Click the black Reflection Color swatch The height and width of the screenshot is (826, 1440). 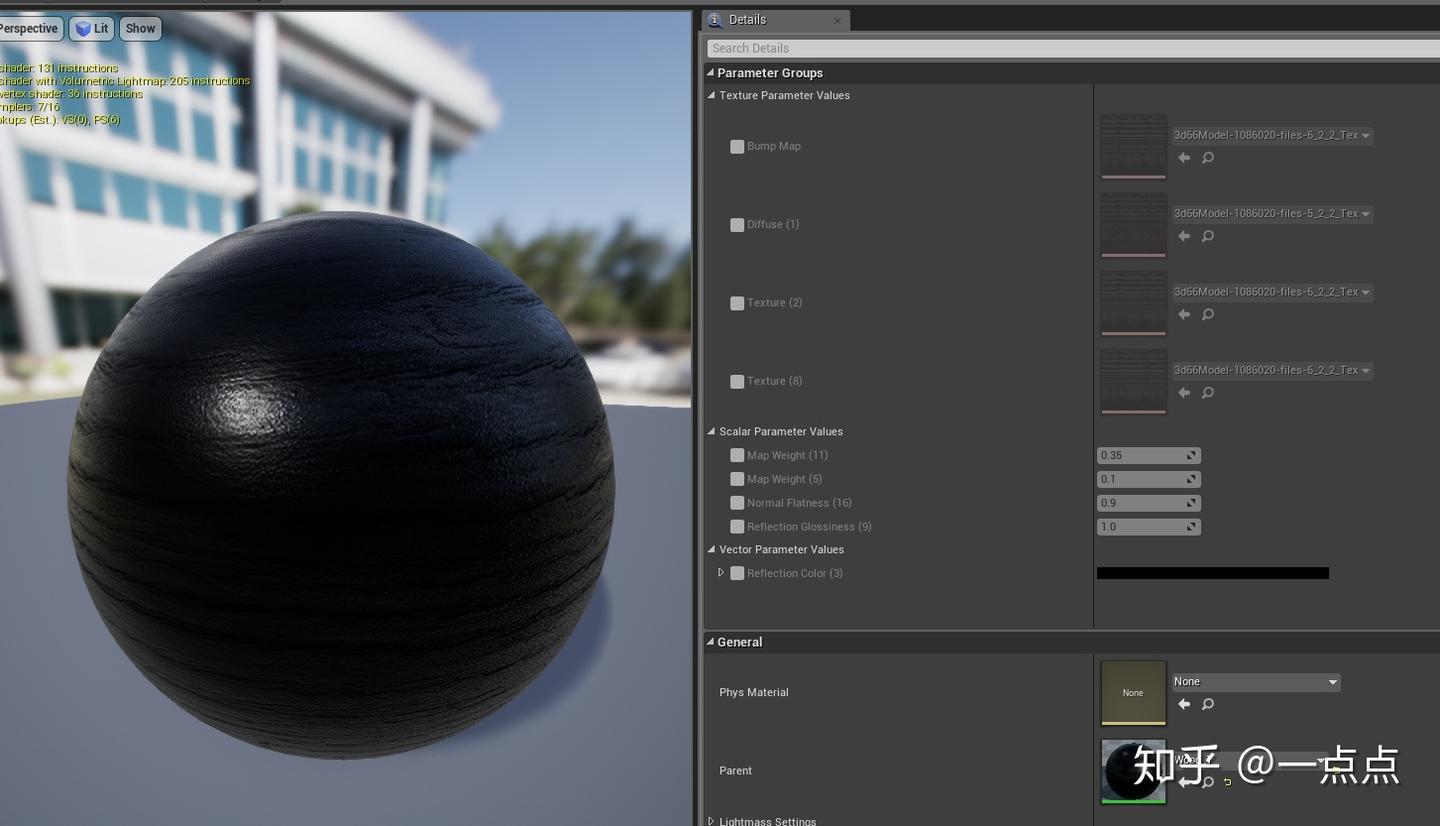1212,572
